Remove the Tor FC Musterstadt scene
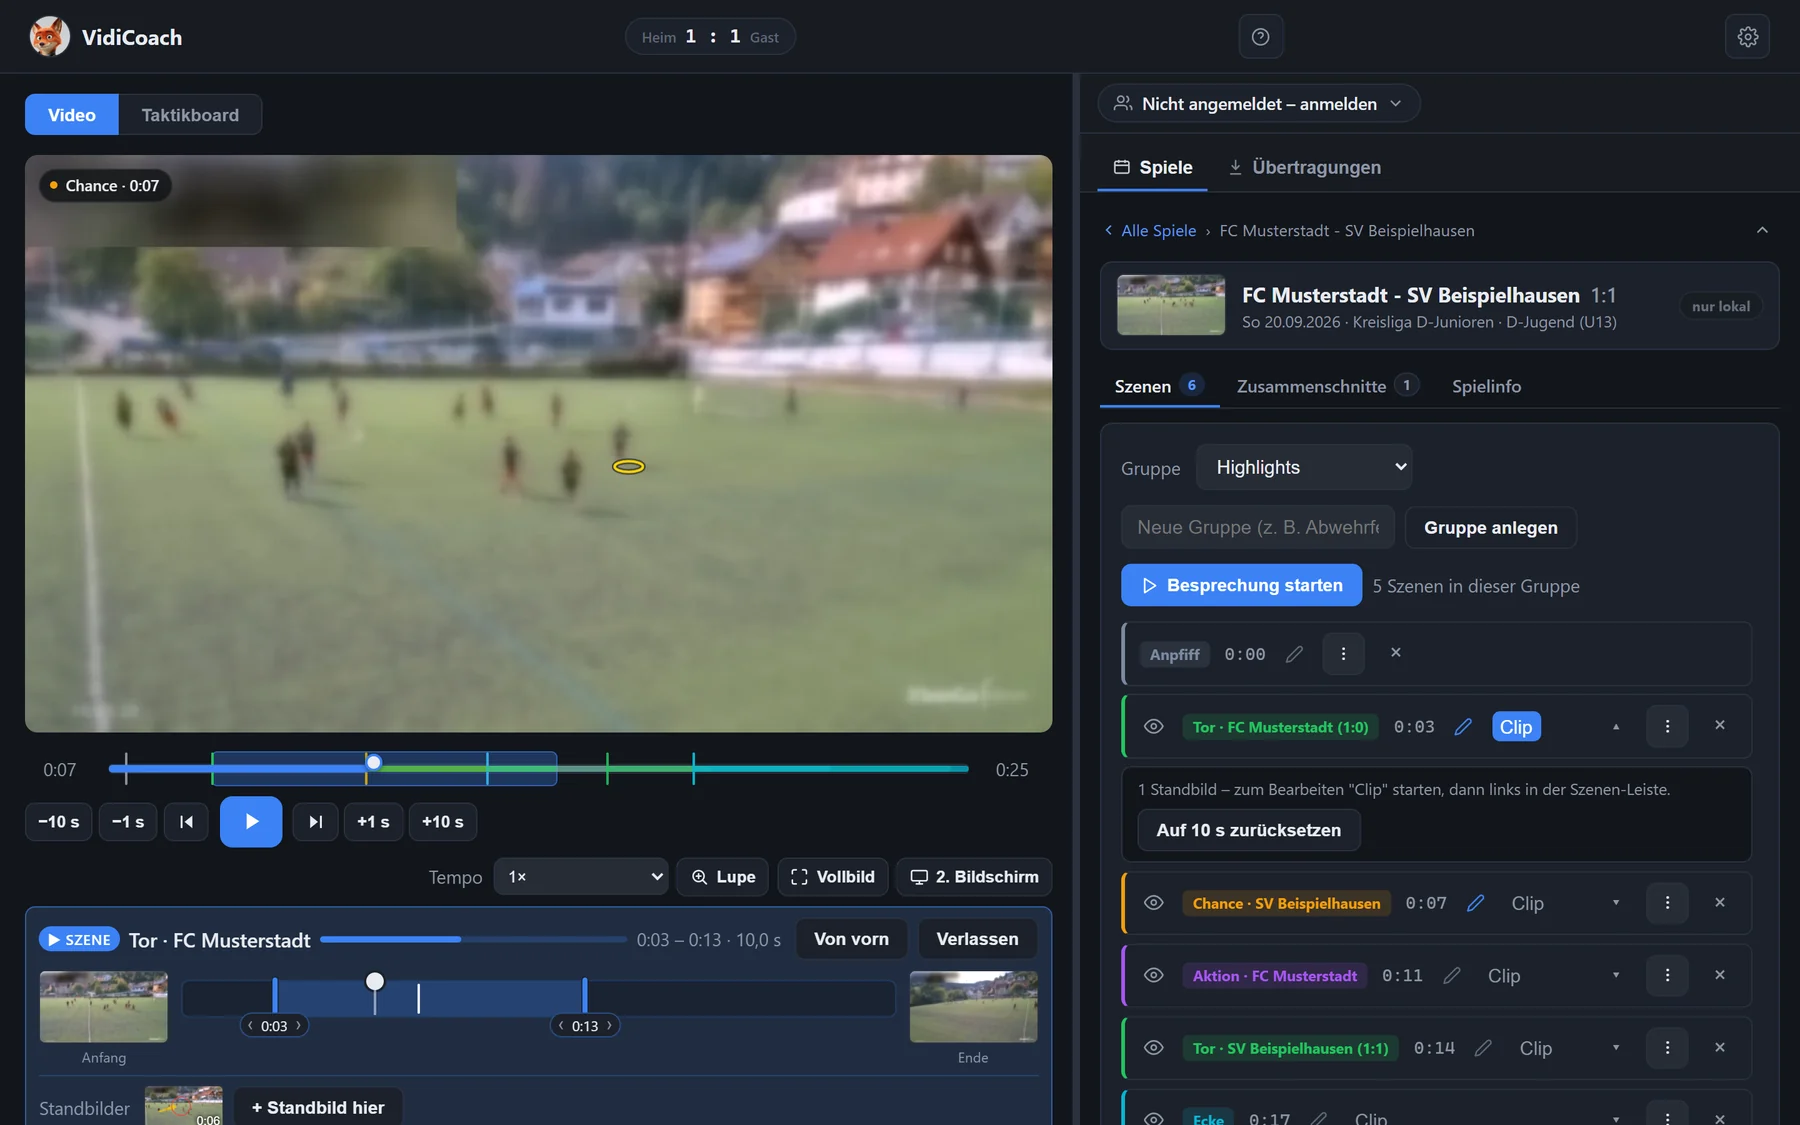1800x1125 pixels. click(x=1719, y=726)
